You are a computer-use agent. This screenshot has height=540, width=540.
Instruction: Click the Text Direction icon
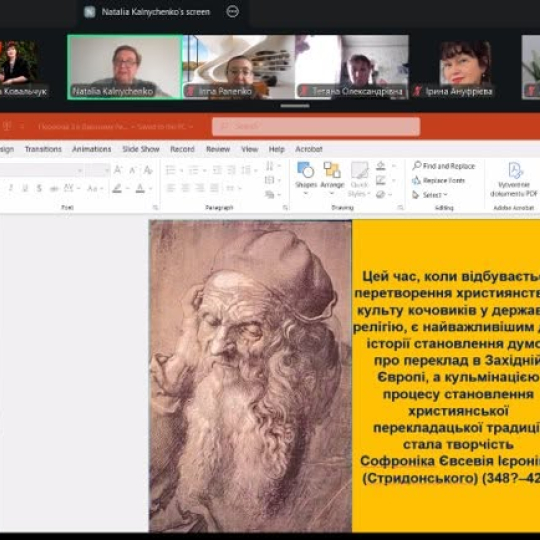point(270,166)
